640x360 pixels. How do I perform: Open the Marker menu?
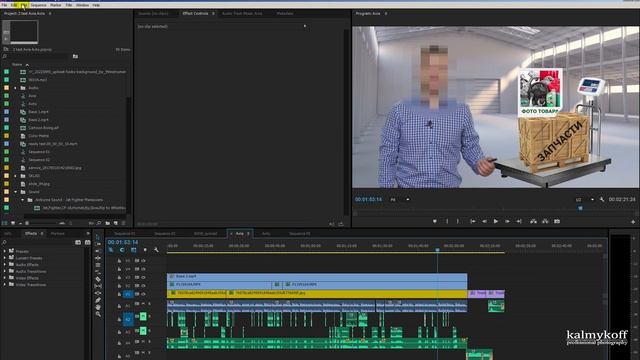[56, 5]
